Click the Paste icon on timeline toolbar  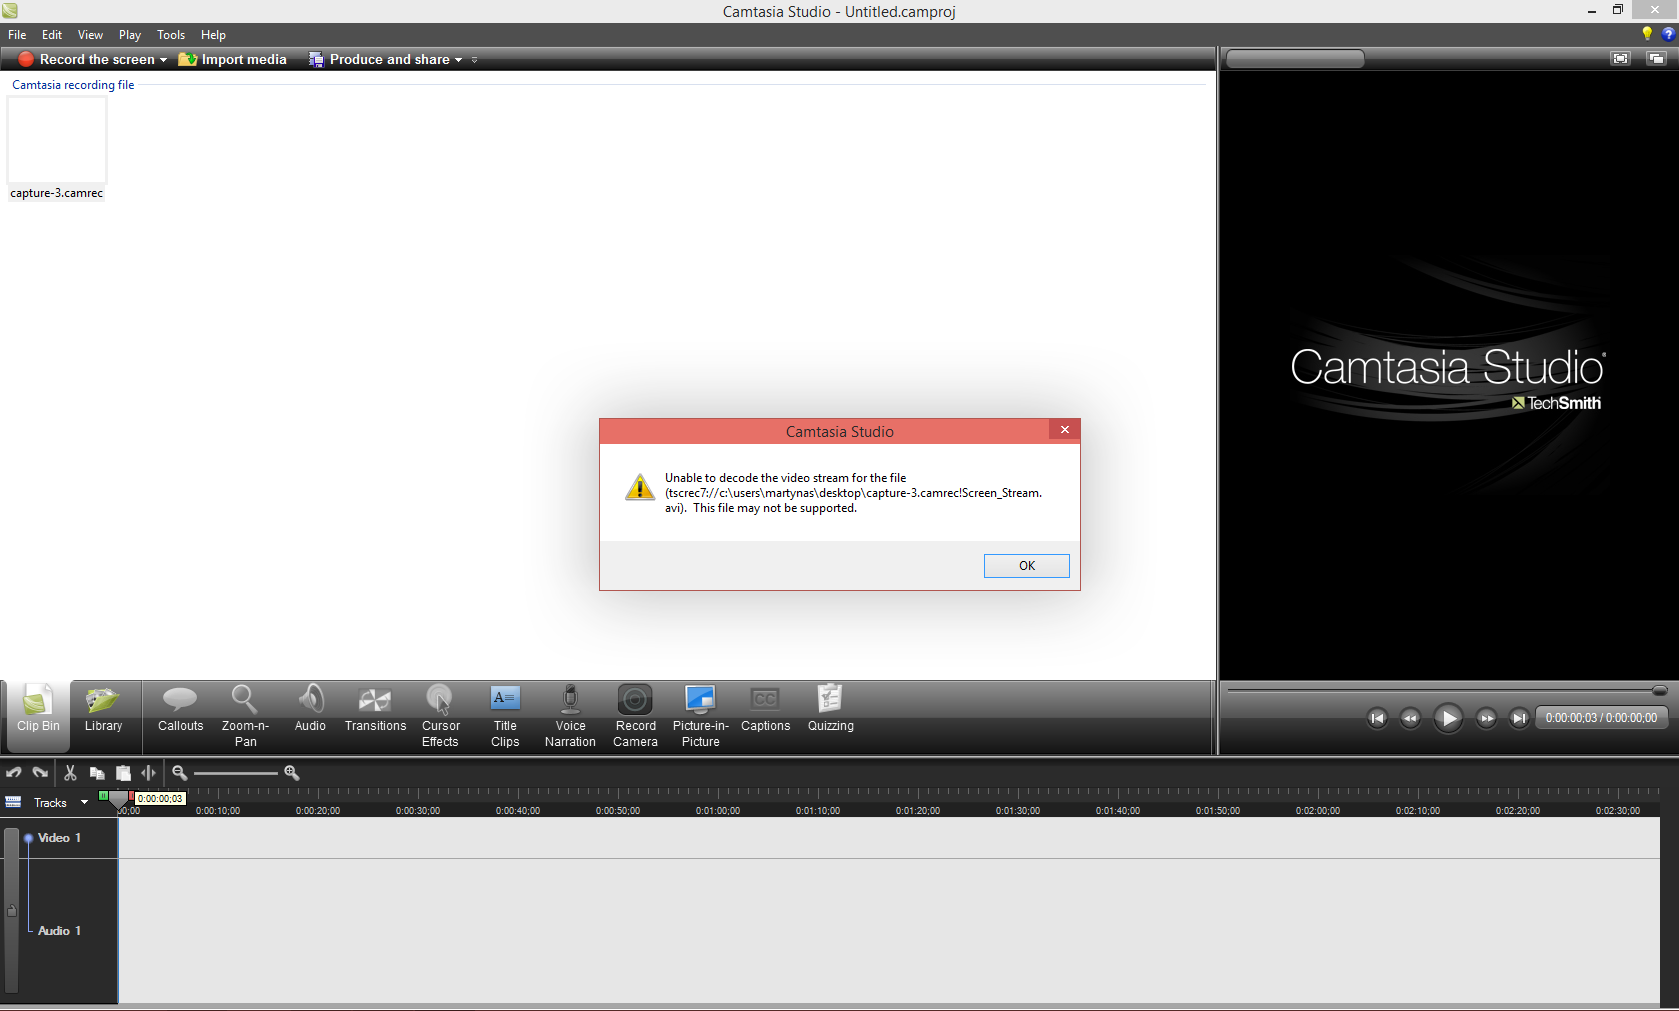tap(123, 773)
